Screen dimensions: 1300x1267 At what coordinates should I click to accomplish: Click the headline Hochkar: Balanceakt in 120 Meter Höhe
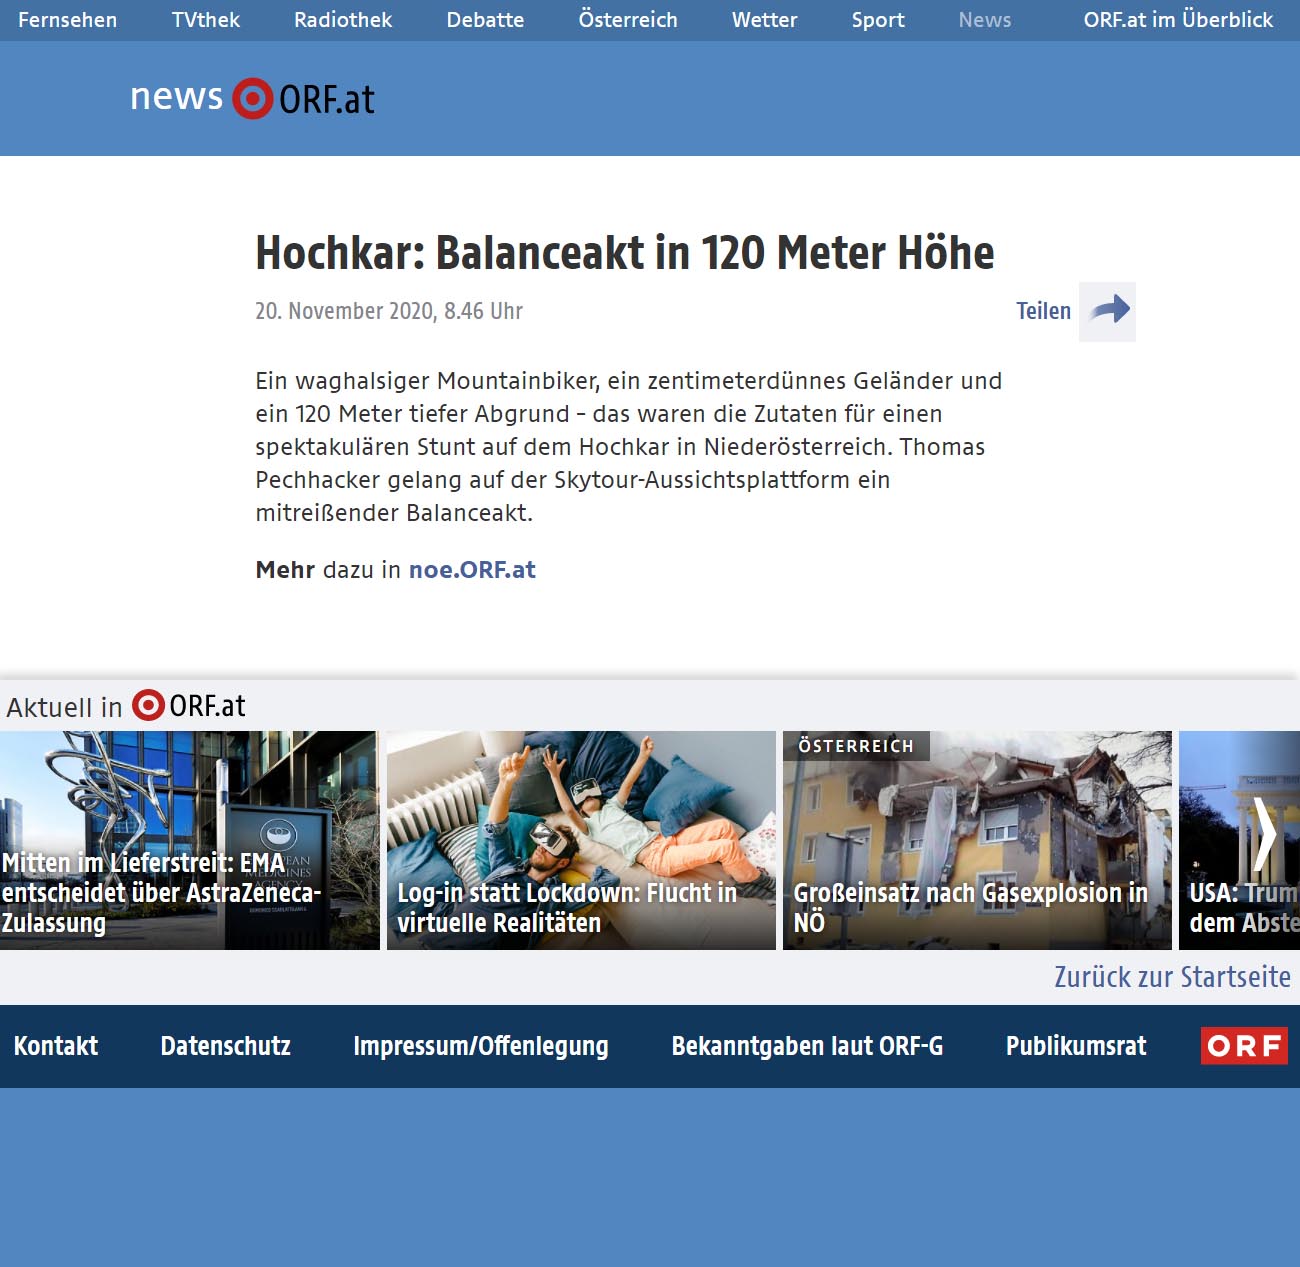pyautogui.click(x=625, y=253)
